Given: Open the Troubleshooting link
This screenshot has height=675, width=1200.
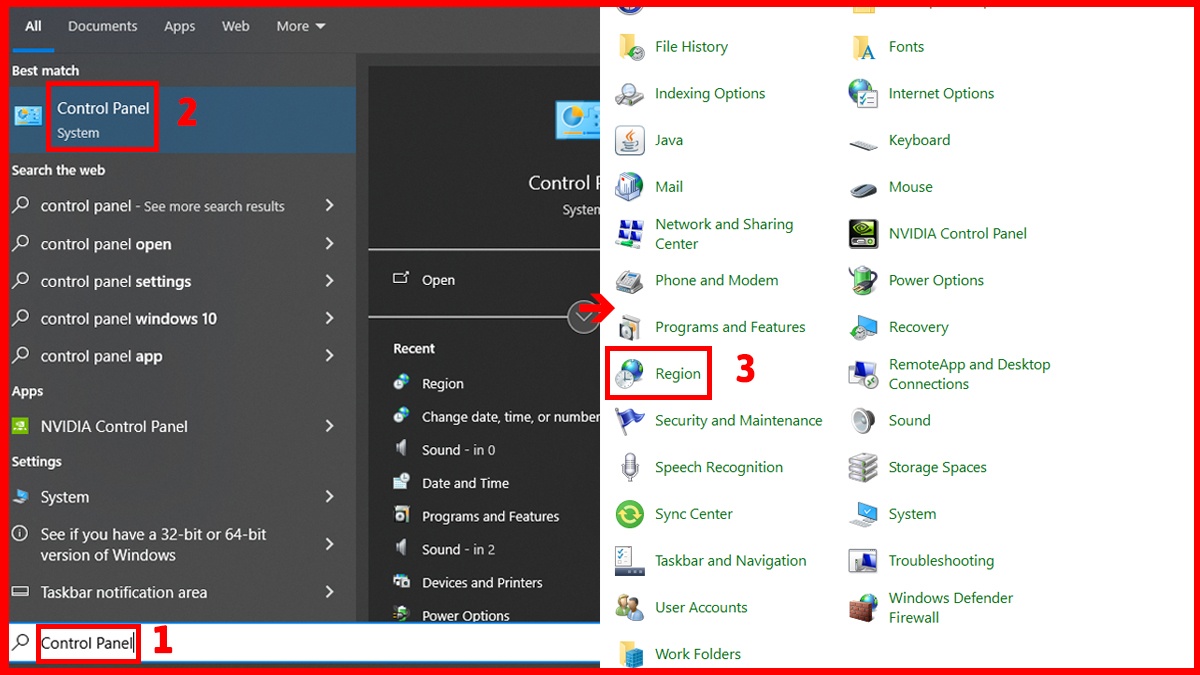Looking at the screenshot, I should 940,561.
